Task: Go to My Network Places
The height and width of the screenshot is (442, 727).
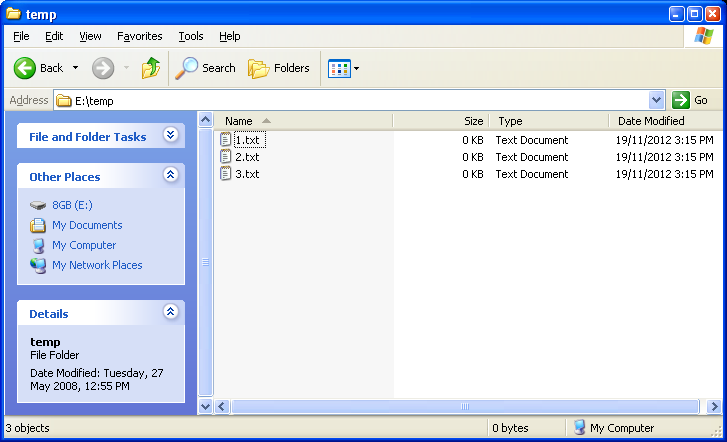Action: click(x=97, y=265)
